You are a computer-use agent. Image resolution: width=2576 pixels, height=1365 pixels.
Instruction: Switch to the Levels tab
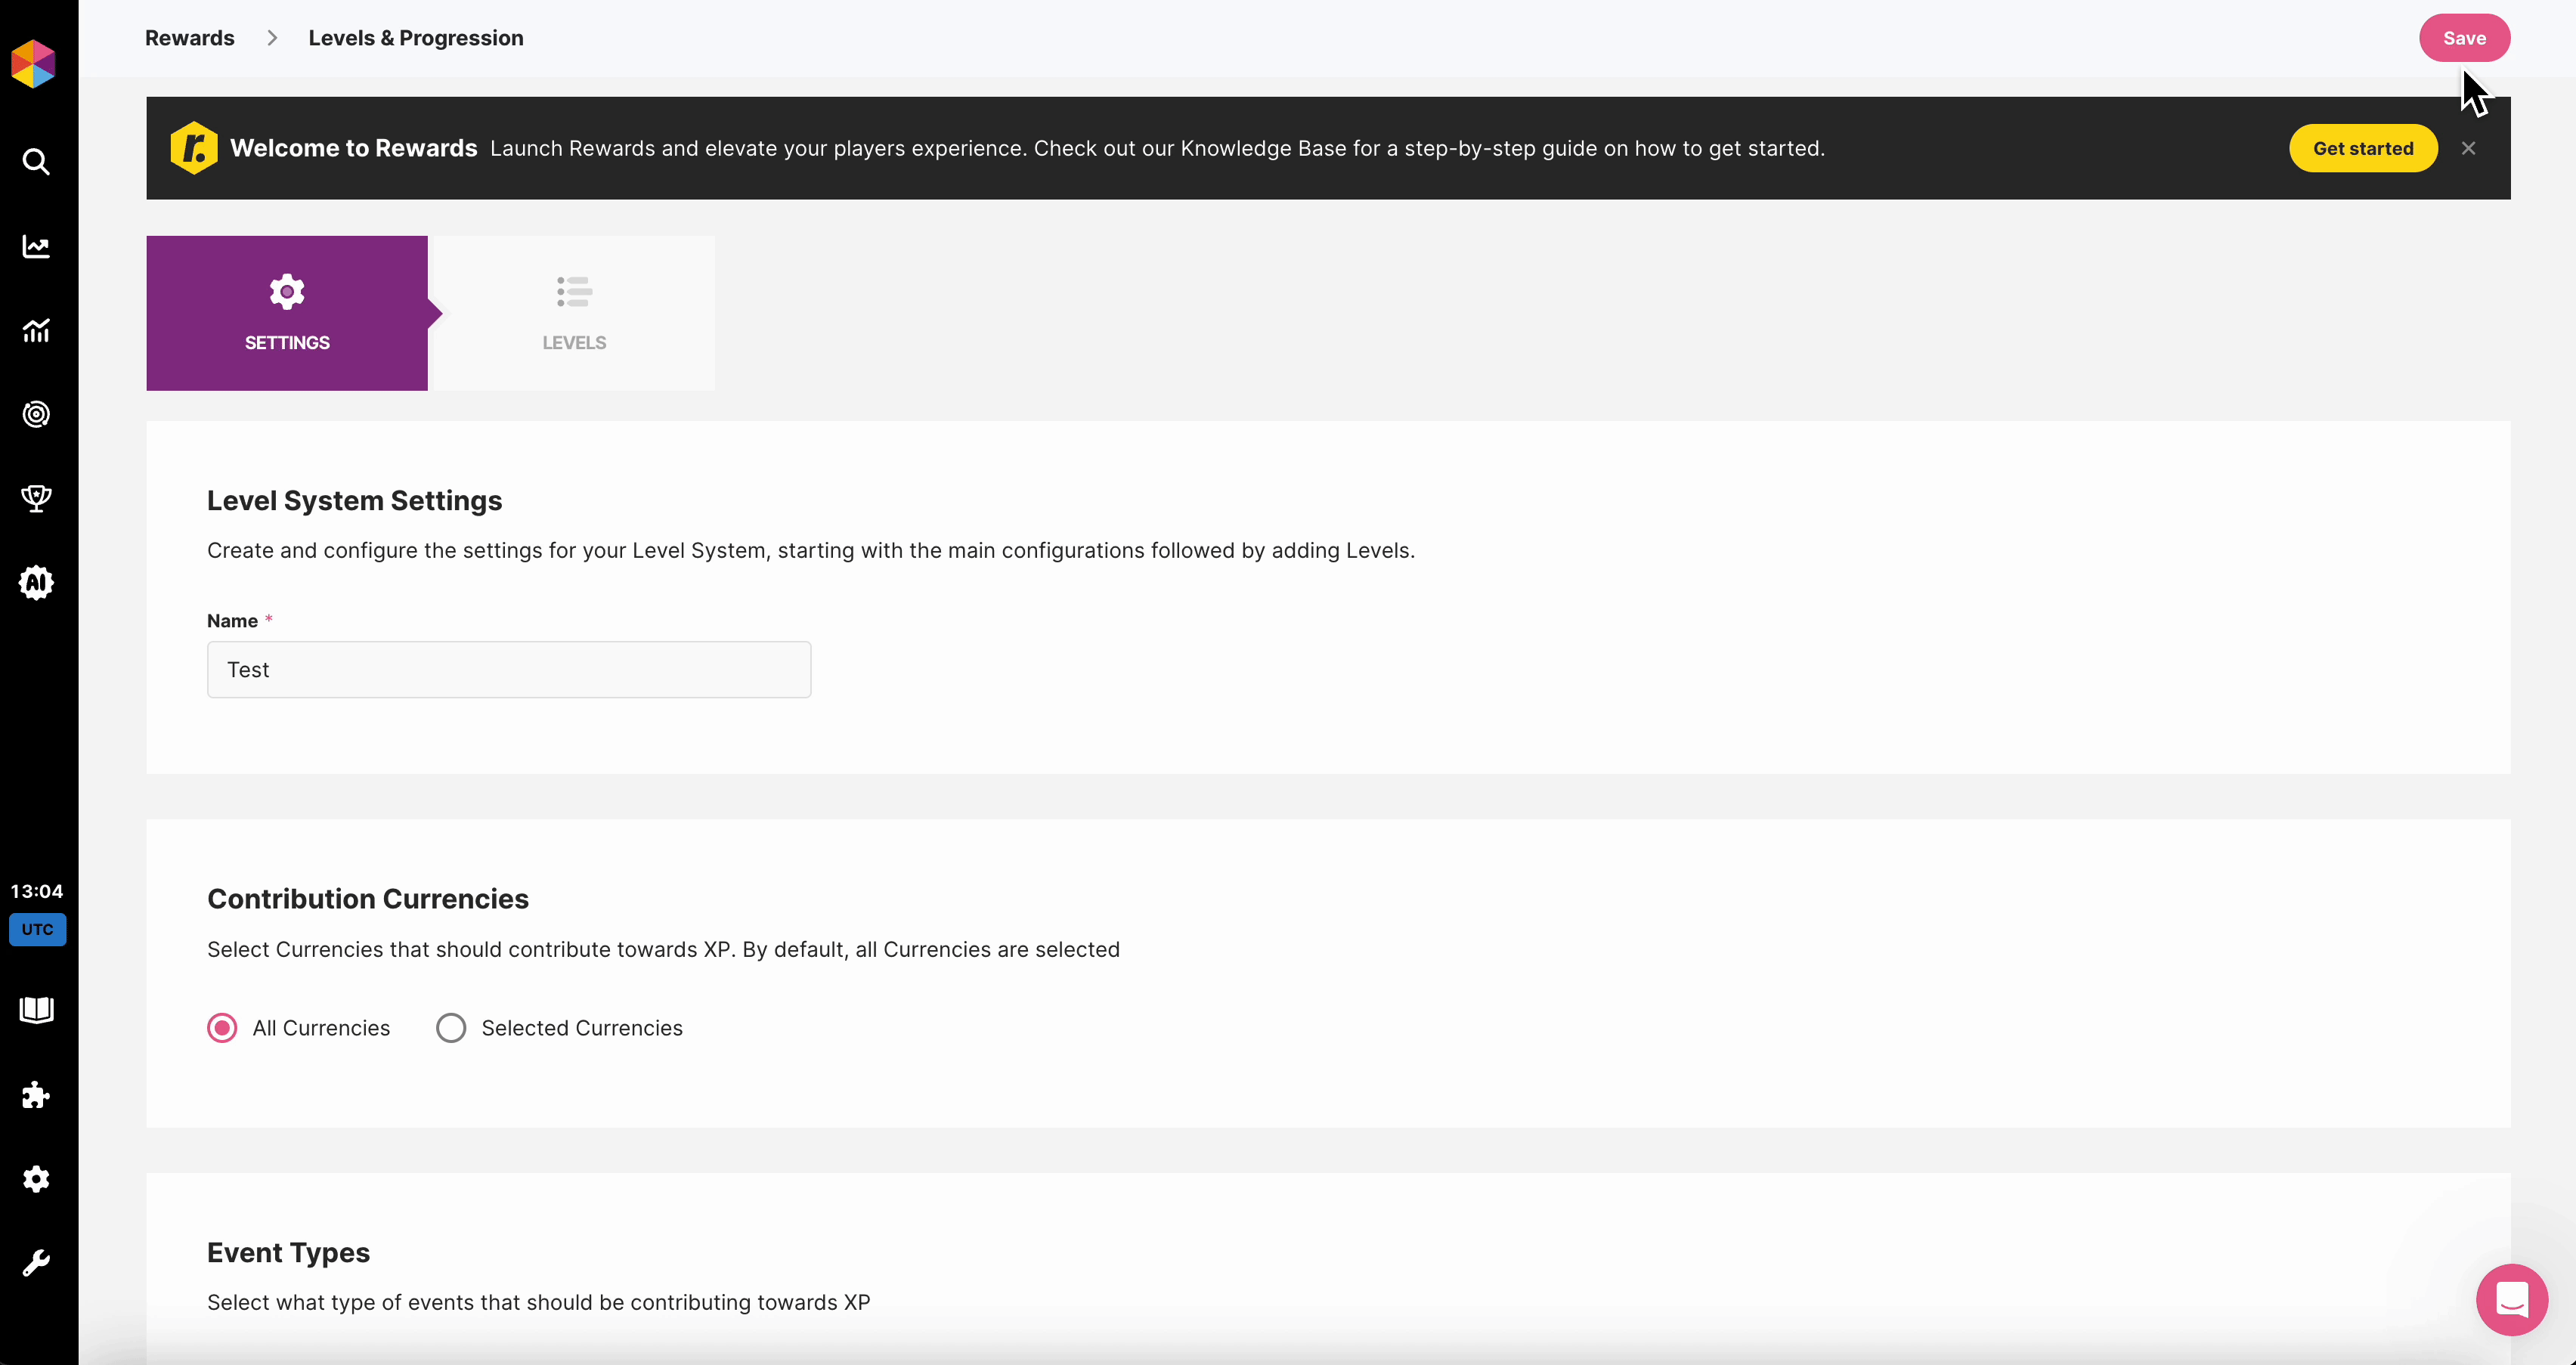(573, 313)
